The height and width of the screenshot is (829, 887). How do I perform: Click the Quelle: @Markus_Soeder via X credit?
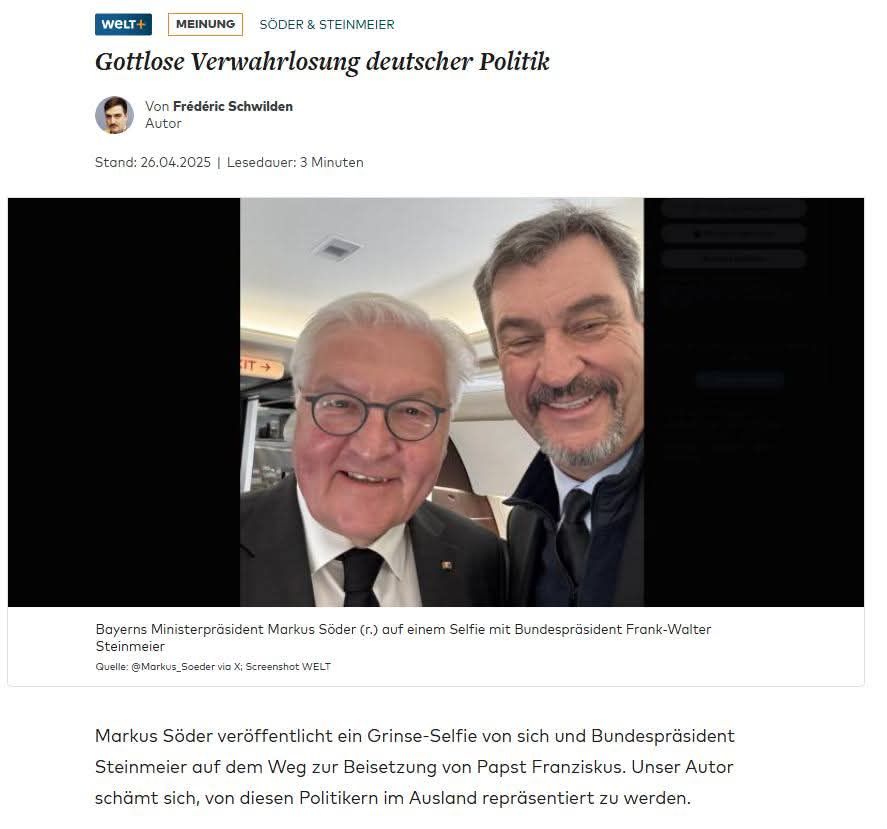point(213,667)
